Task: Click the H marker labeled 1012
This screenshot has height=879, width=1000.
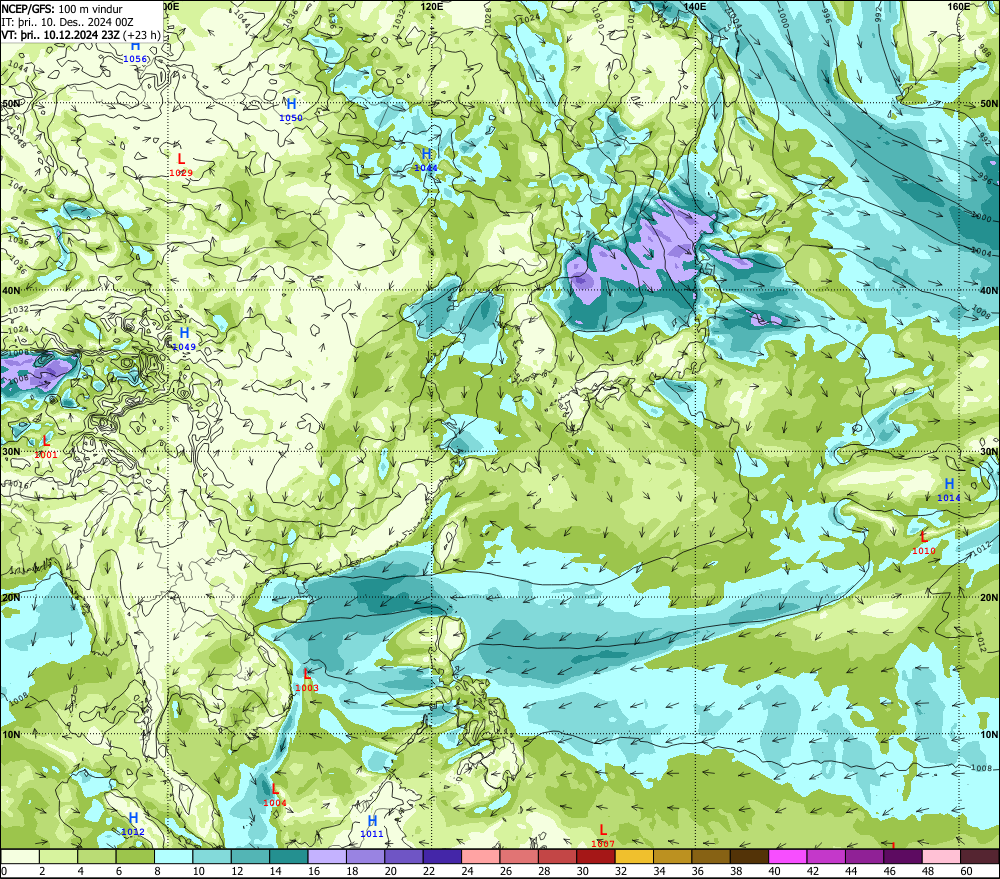Action: (133, 818)
